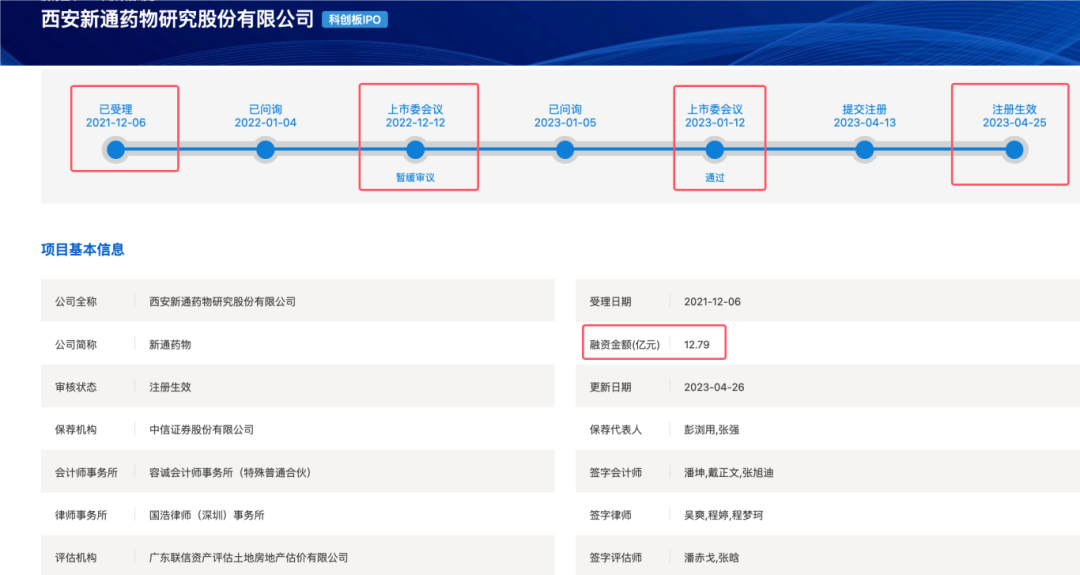
Task: Click the 审核状态 value 注册生效
Action: [170, 387]
